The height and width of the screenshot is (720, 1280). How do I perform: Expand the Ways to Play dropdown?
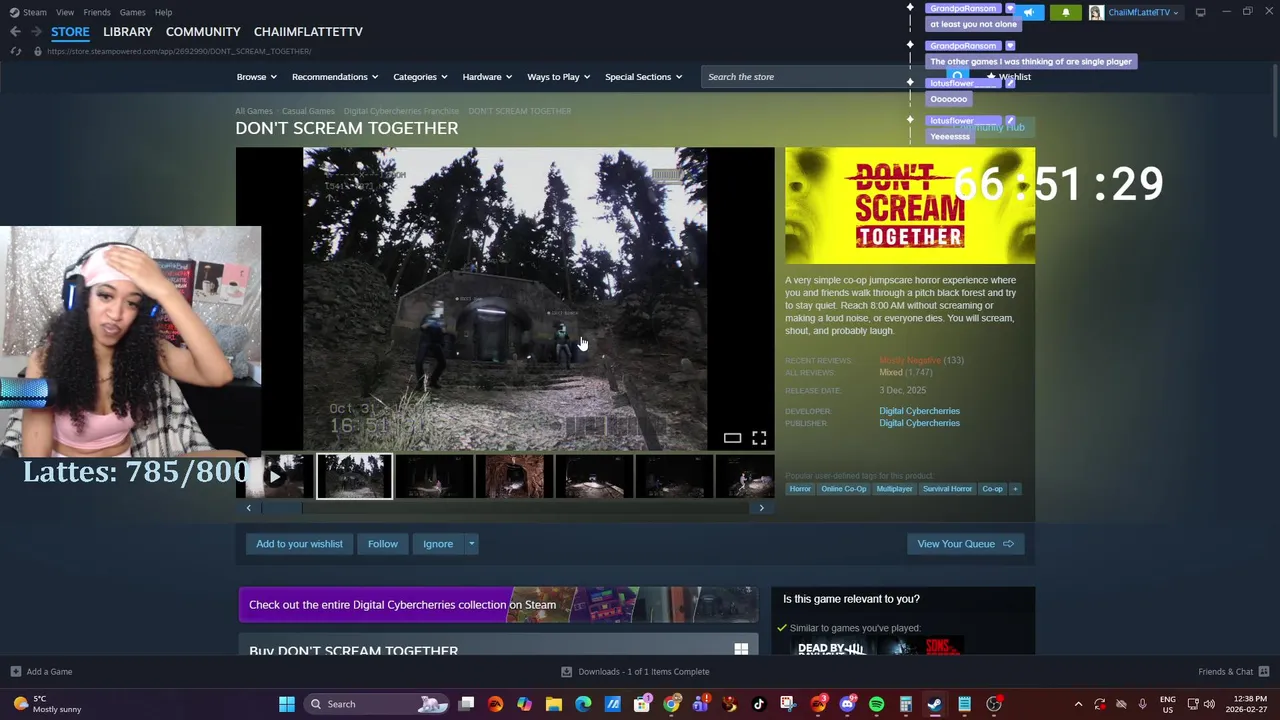point(558,77)
